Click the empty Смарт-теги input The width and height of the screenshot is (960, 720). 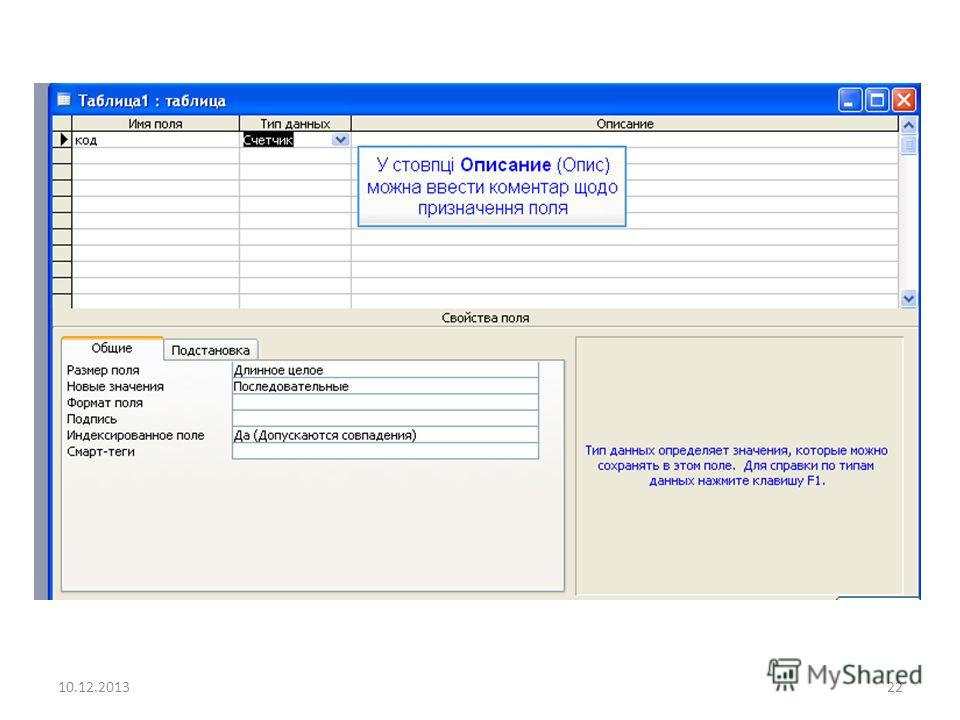[385, 451]
